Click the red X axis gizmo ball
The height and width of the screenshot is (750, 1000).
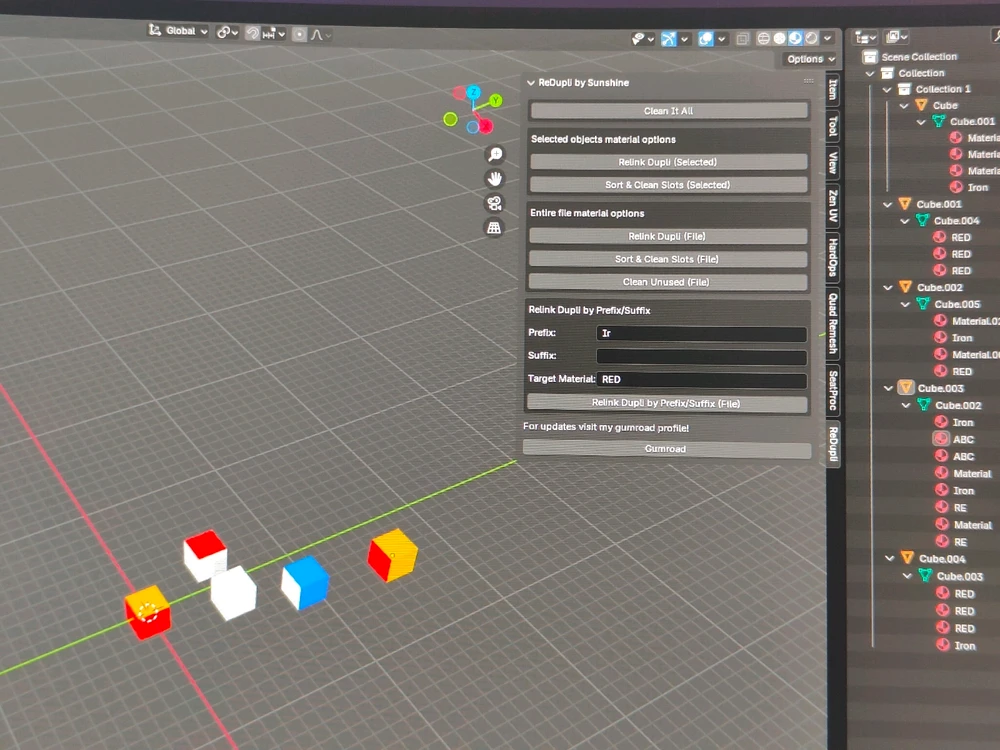coord(485,126)
